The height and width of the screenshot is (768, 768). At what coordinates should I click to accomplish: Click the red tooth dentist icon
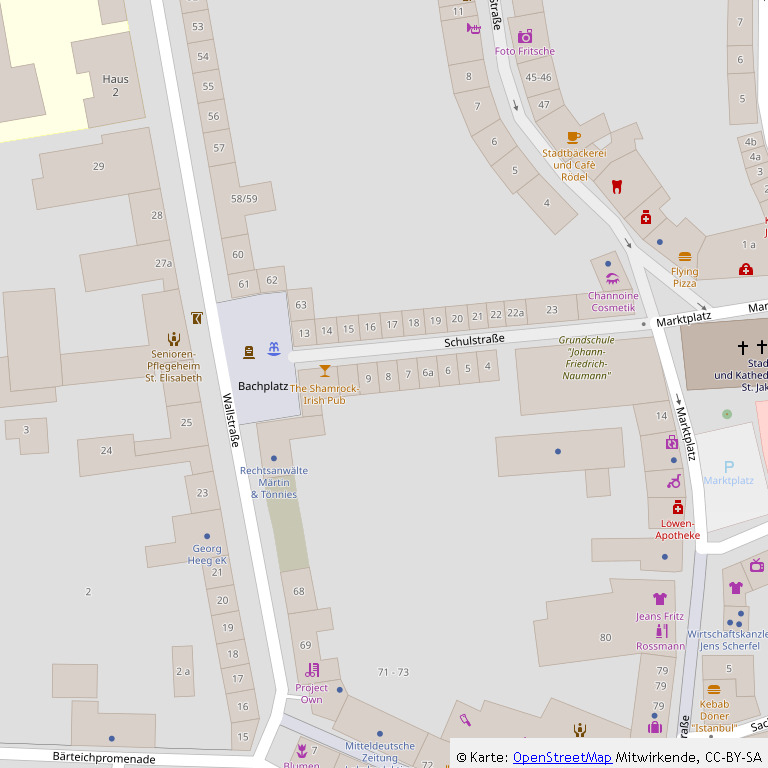(x=617, y=187)
